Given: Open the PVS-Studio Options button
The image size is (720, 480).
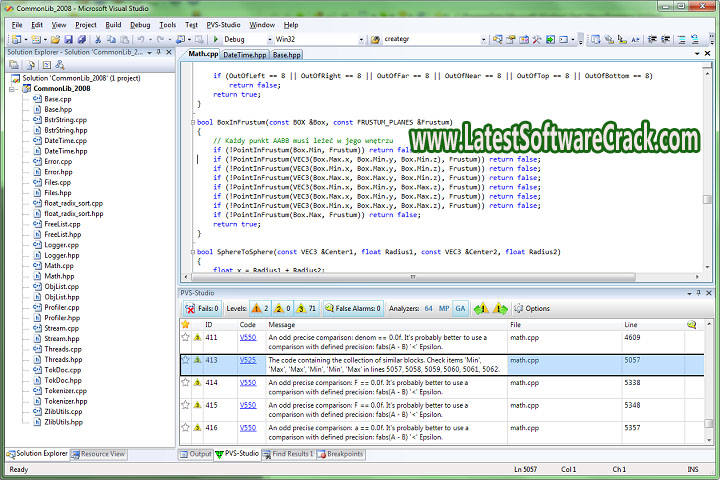Looking at the screenshot, I should [x=532, y=309].
